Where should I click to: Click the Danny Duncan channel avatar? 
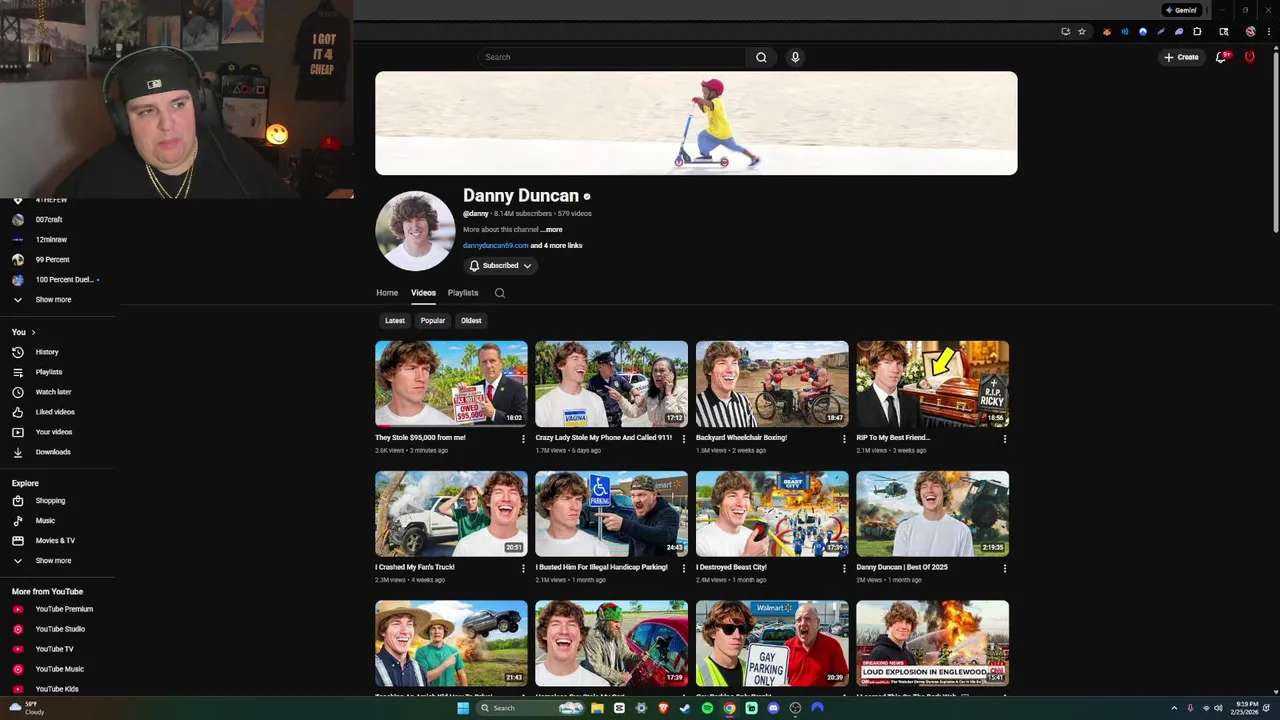click(x=415, y=231)
